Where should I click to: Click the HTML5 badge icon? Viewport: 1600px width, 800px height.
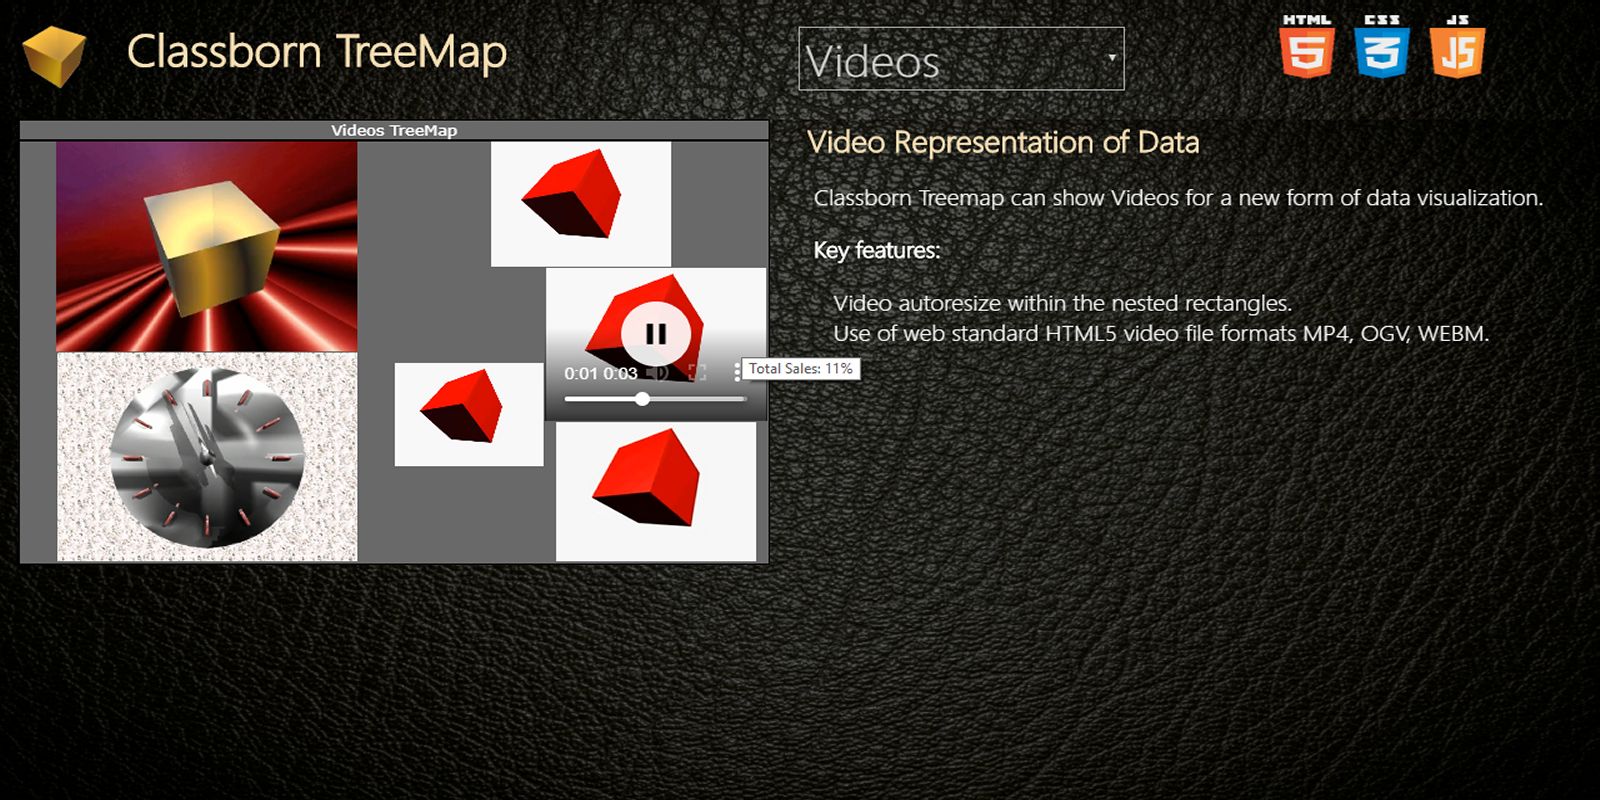coord(1307,46)
